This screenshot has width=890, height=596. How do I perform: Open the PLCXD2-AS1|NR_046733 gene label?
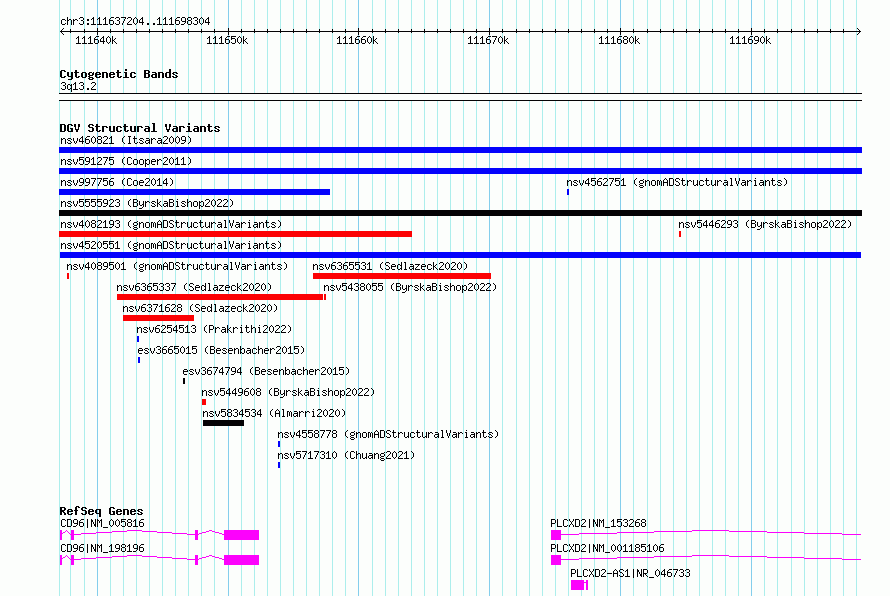coord(631,573)
